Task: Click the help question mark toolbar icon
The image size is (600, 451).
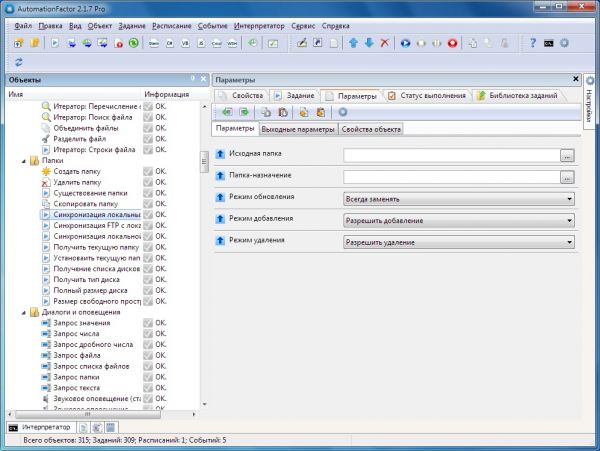Action: [x=531, y=43]
